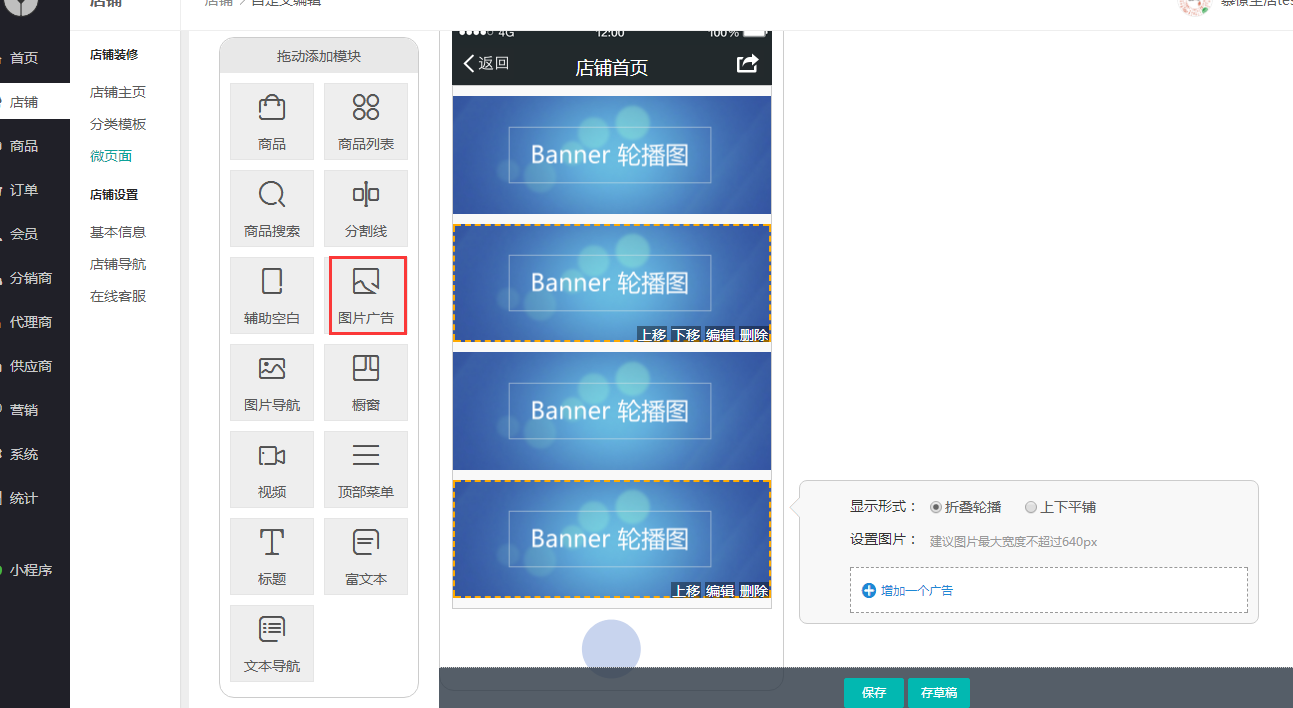Image resolution: width=1293 pixels, height=708 pixels.
Task: Pick the 分割线 divider module
Action: click(366, 207)
